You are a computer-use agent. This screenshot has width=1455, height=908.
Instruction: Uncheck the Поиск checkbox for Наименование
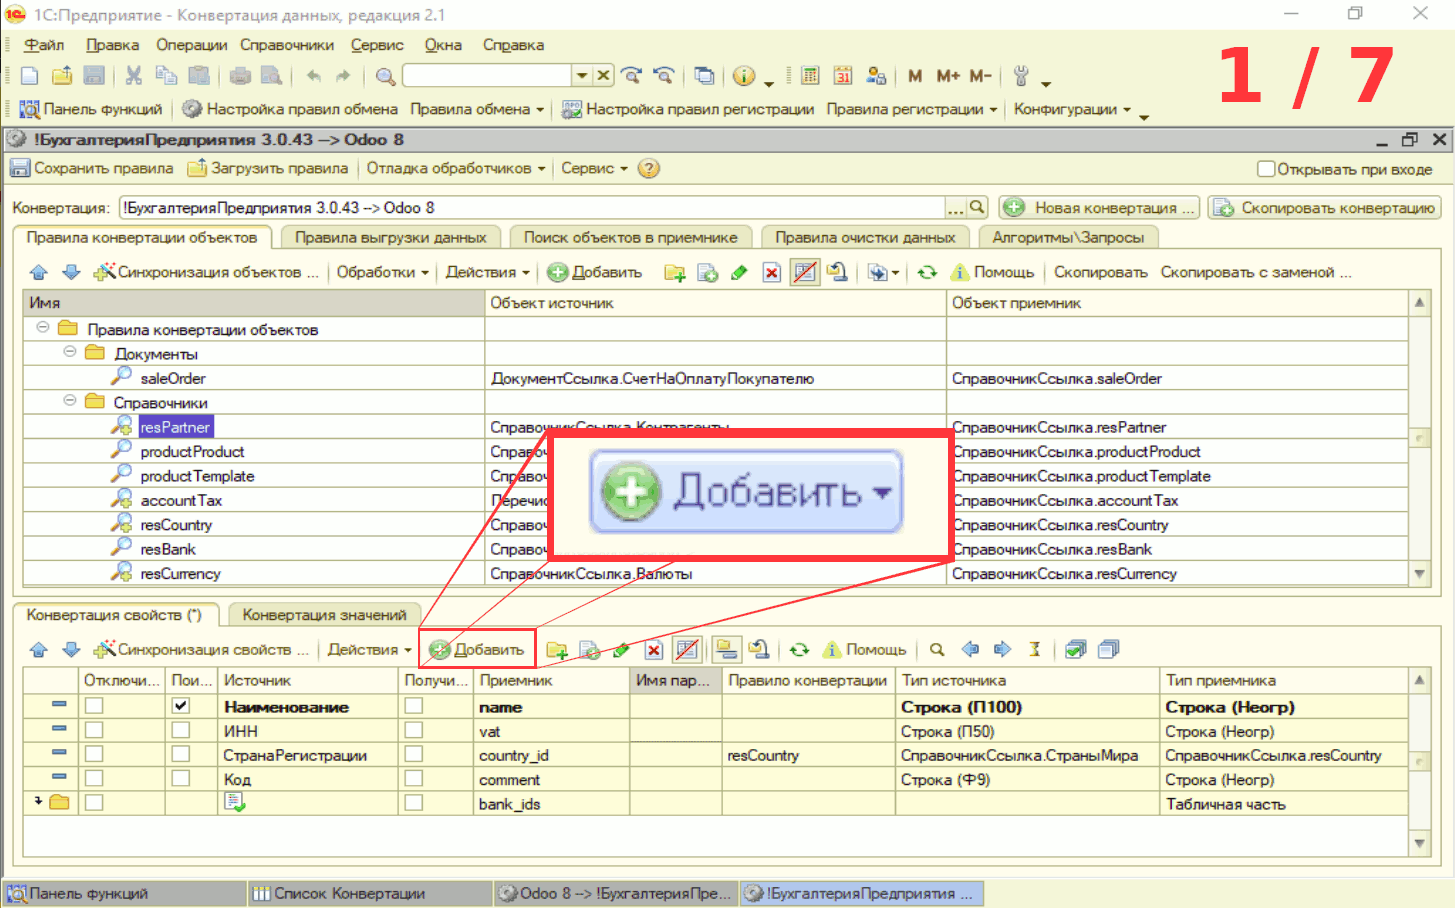click(x=180, y=706)
